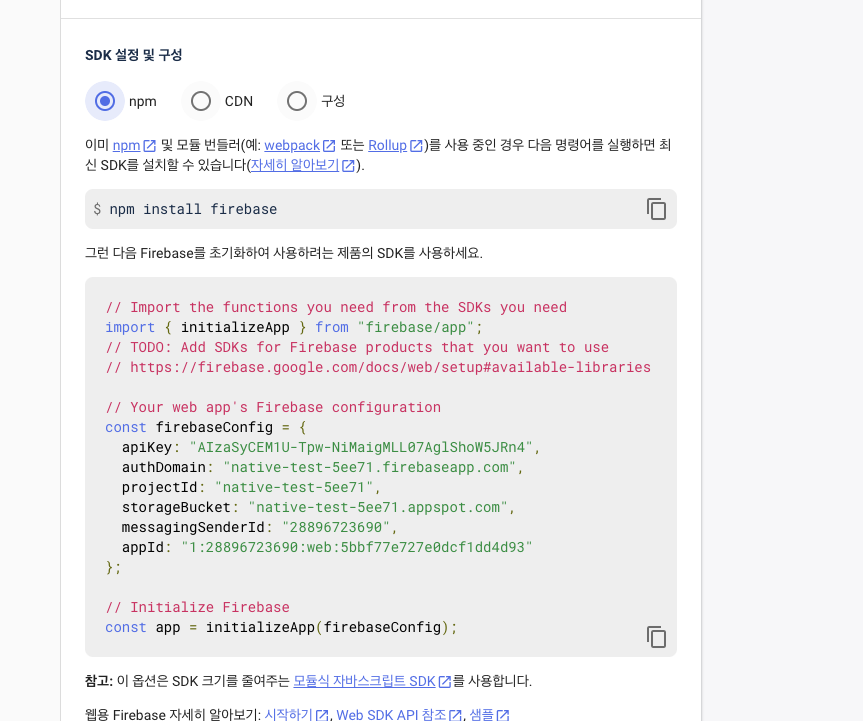This screenshot has height=721, width=863.
Task: Click the "// Your web app's Firebase configuration" comment
Action: (273, 408)
